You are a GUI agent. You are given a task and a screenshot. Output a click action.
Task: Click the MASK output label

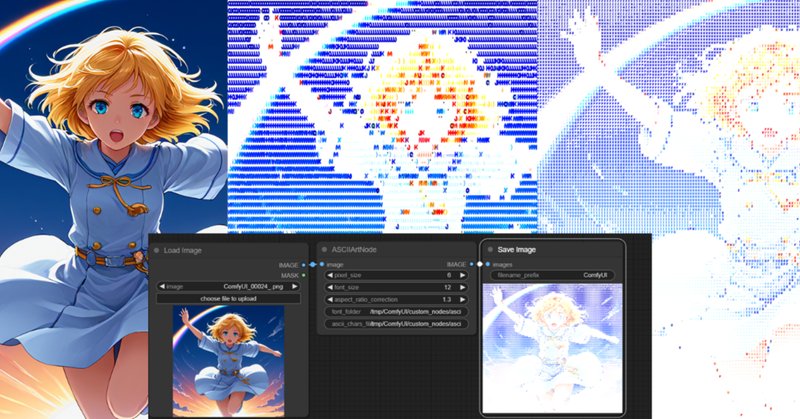pyautogui.click(x=290, y=276)
